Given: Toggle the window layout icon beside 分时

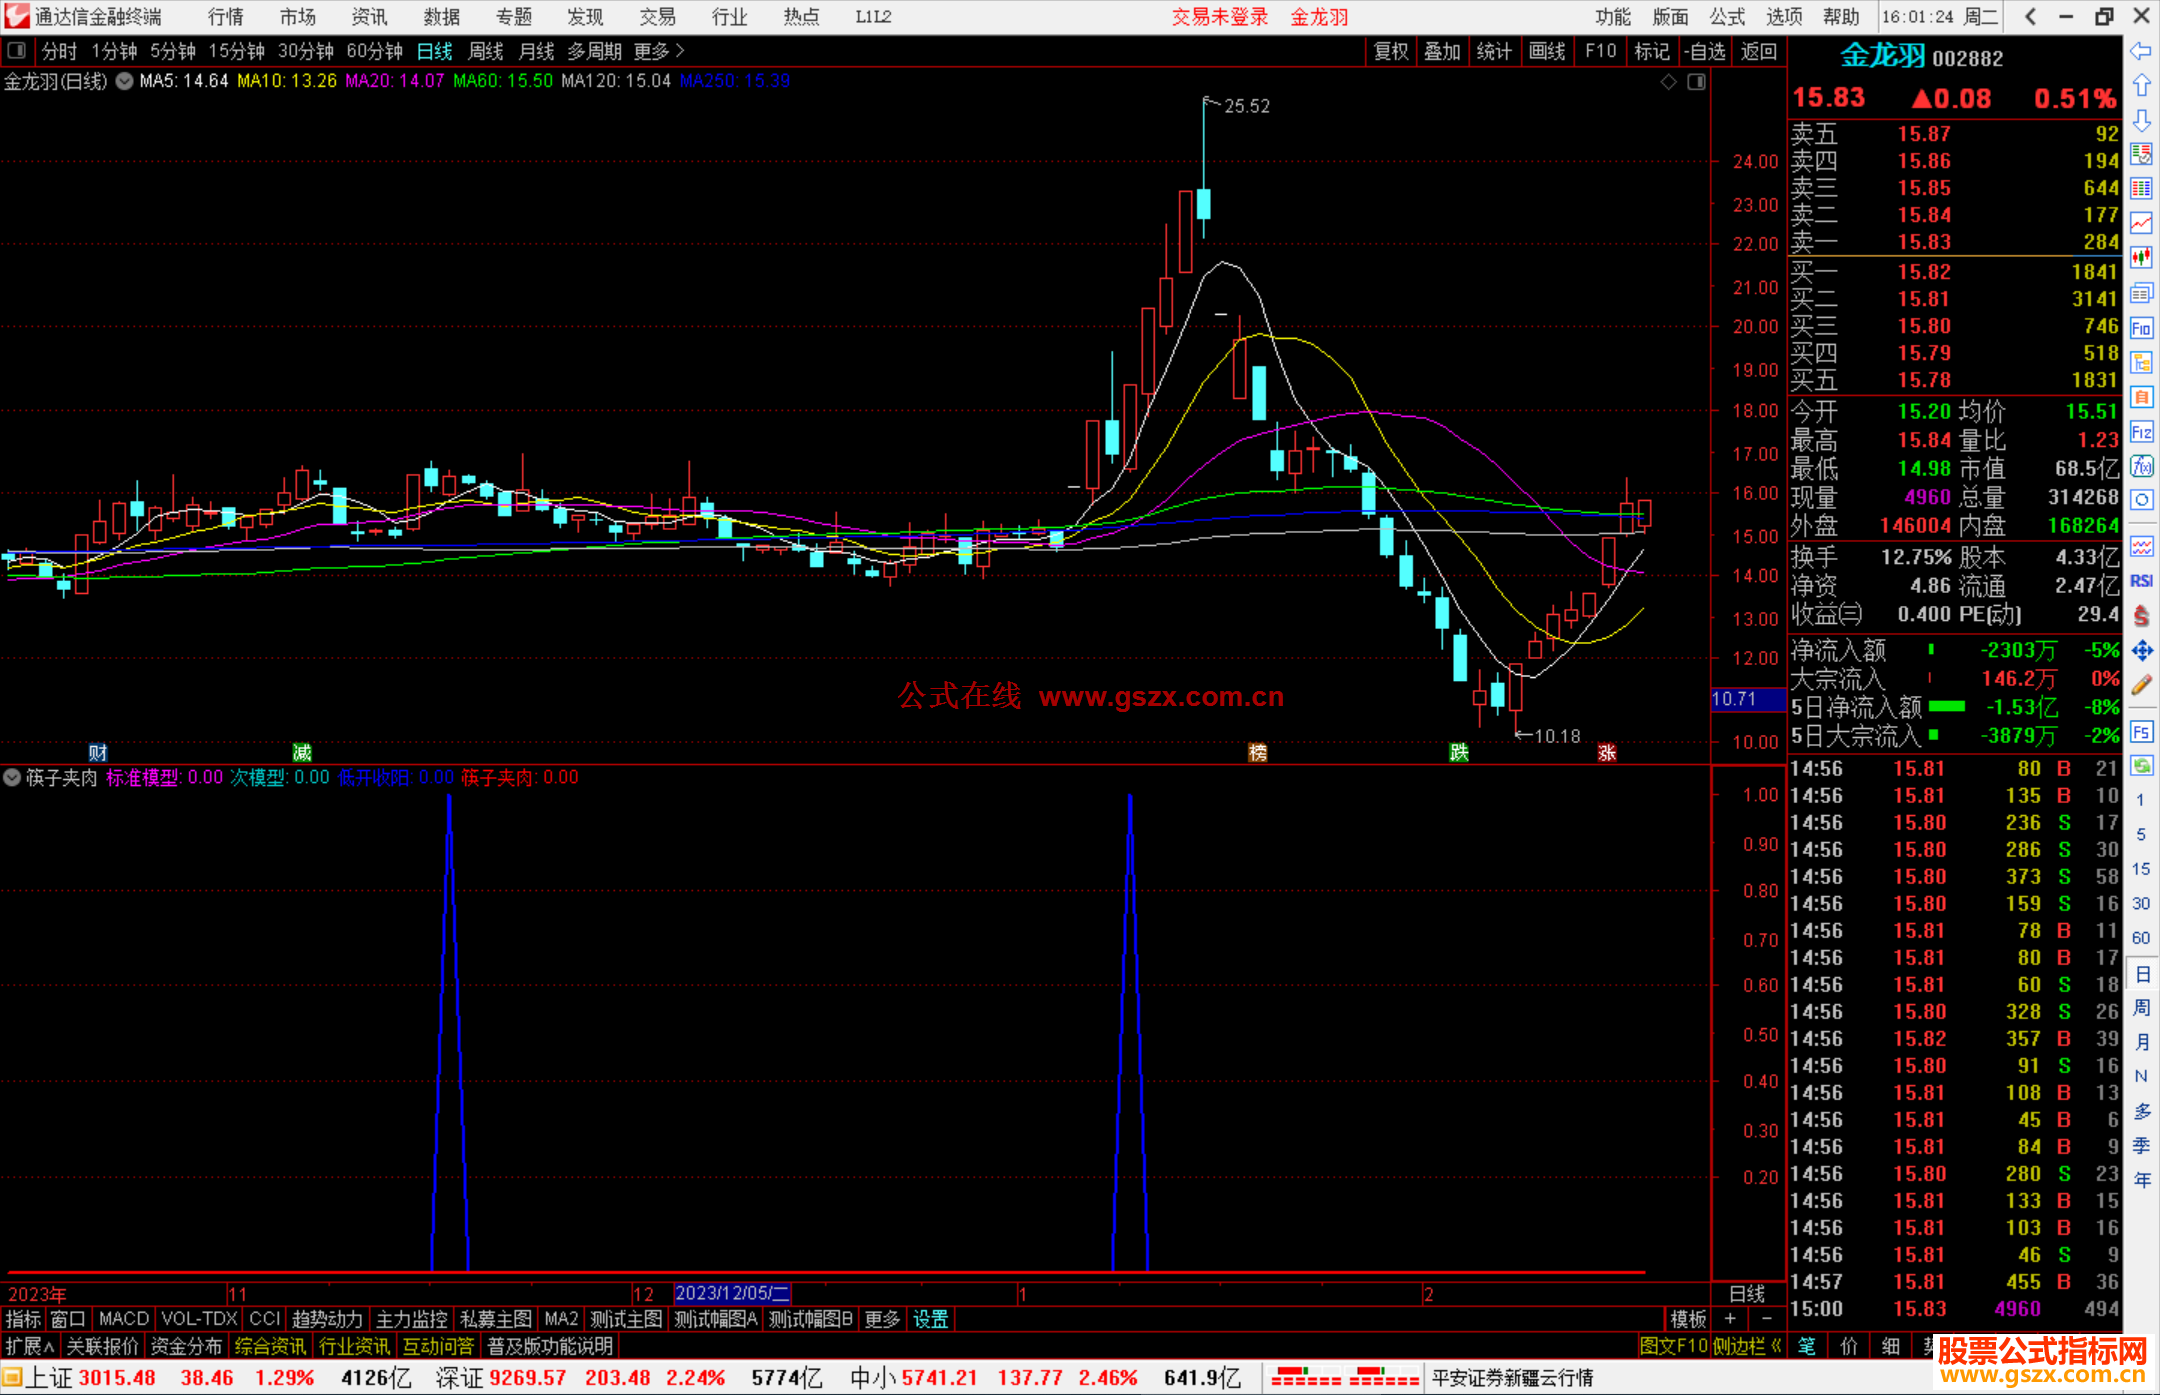Looking at the screenshot, I should [x=17, y=51].
